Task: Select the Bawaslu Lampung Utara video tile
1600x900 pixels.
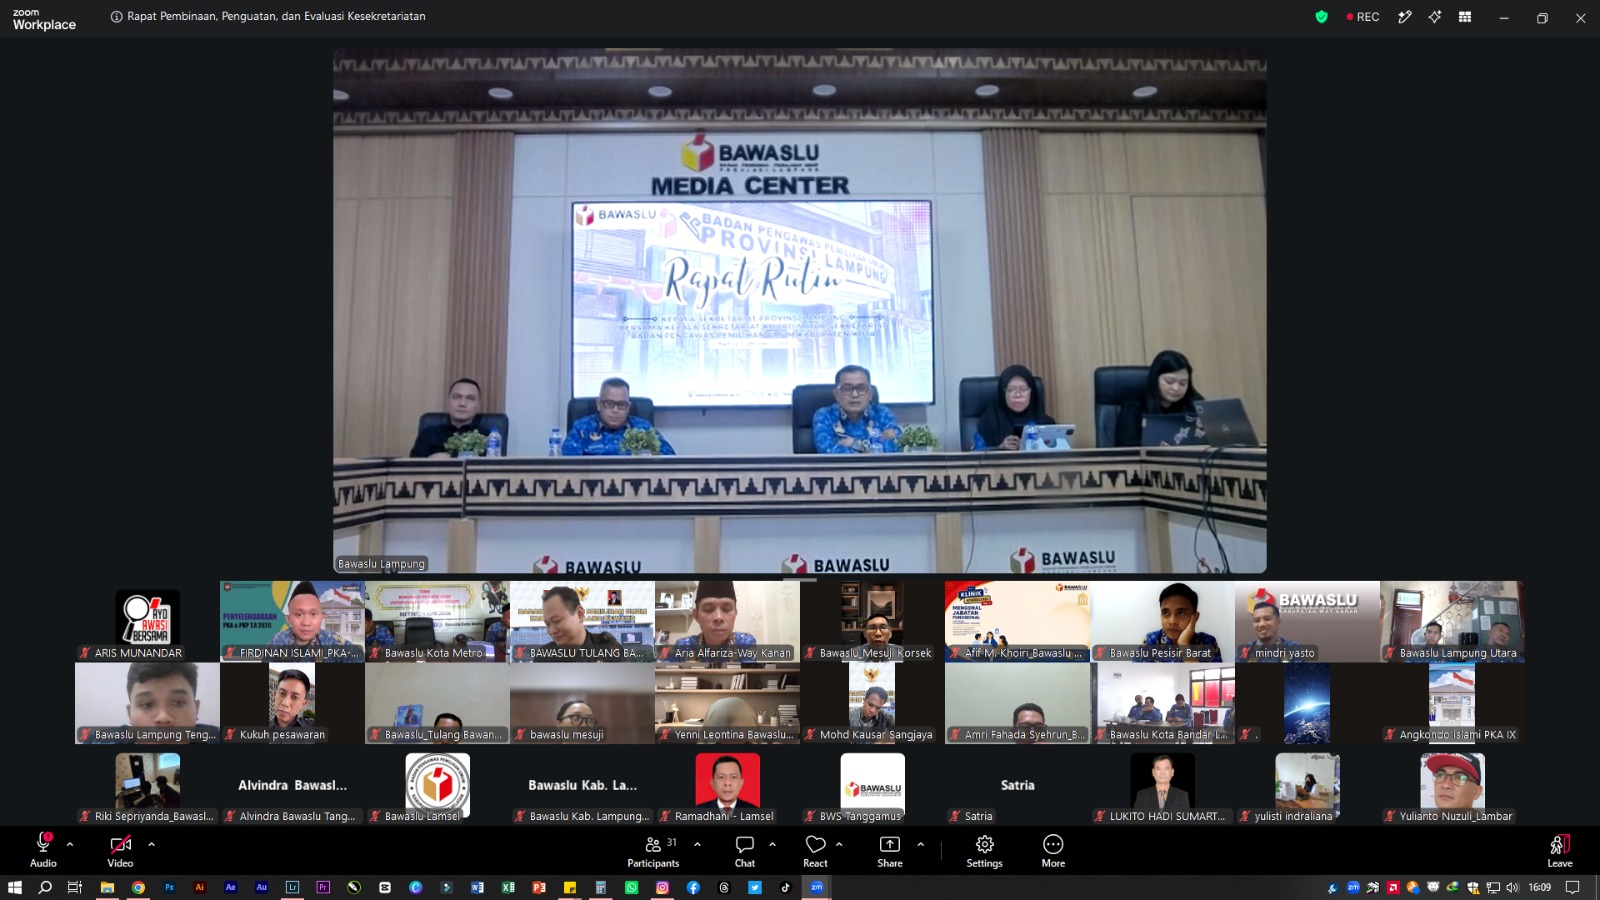Action: tap(1452, 622)
